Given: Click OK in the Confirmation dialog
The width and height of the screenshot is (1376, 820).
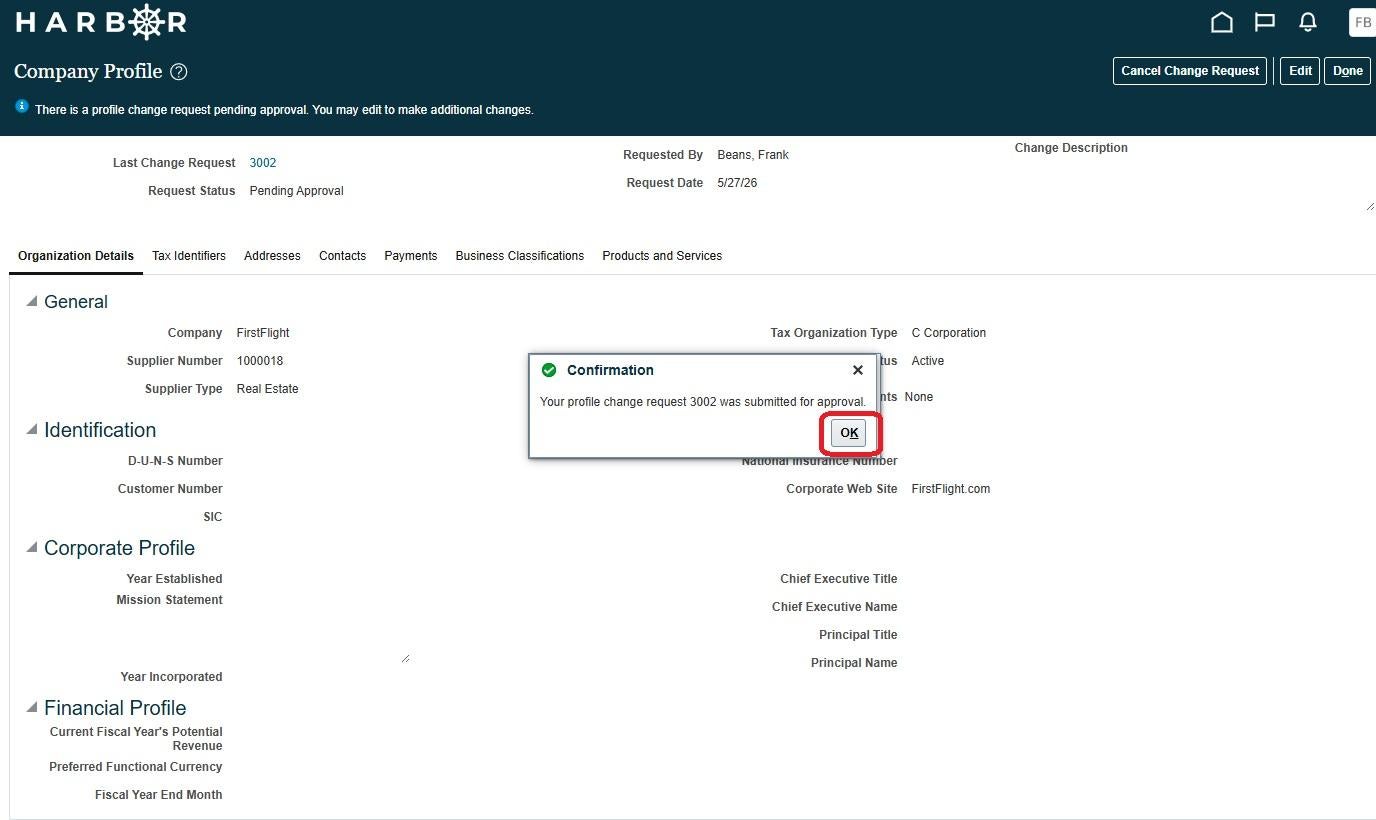Looking at the screenshot, I should click(x=849, y=433).
